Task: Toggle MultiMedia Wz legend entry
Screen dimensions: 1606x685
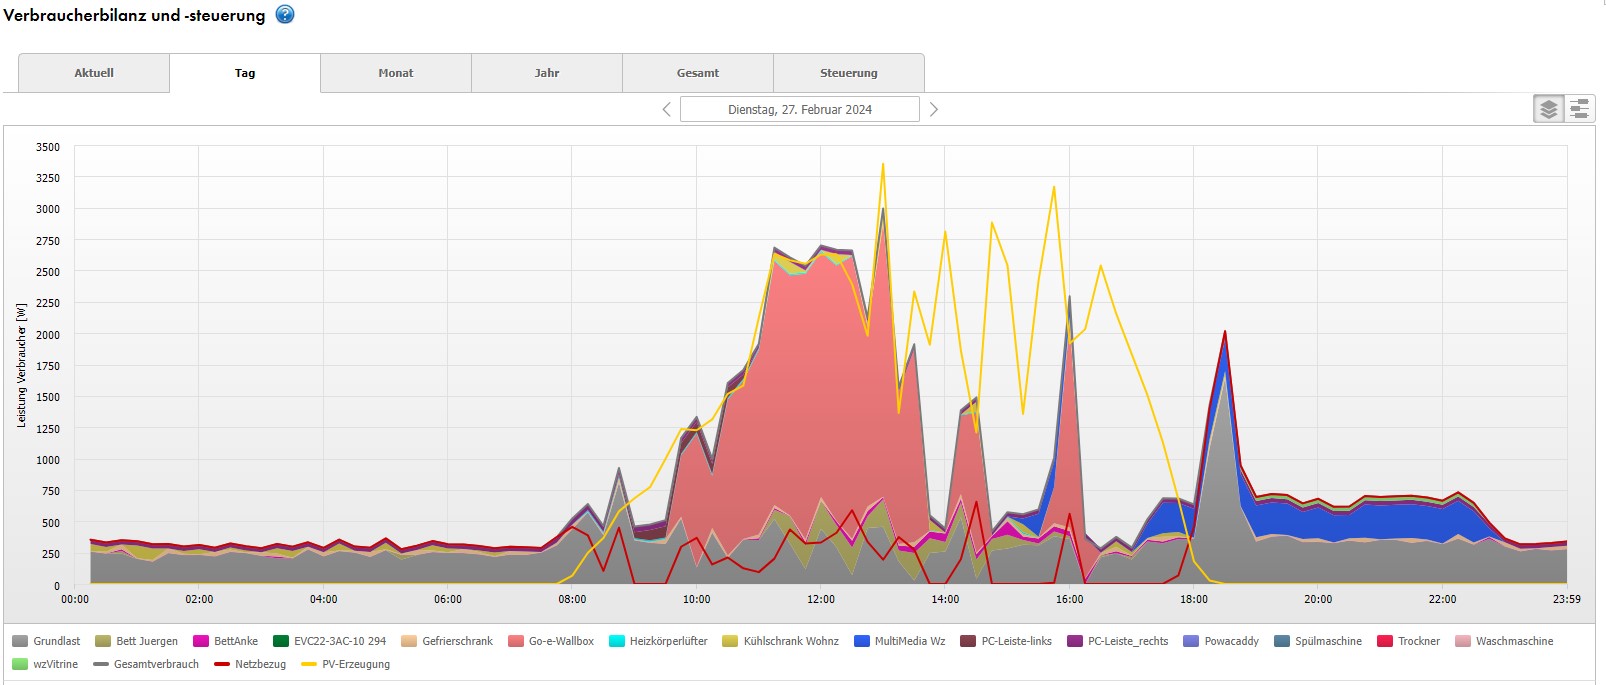Action: pyautogui.click(x=900, y=641)
